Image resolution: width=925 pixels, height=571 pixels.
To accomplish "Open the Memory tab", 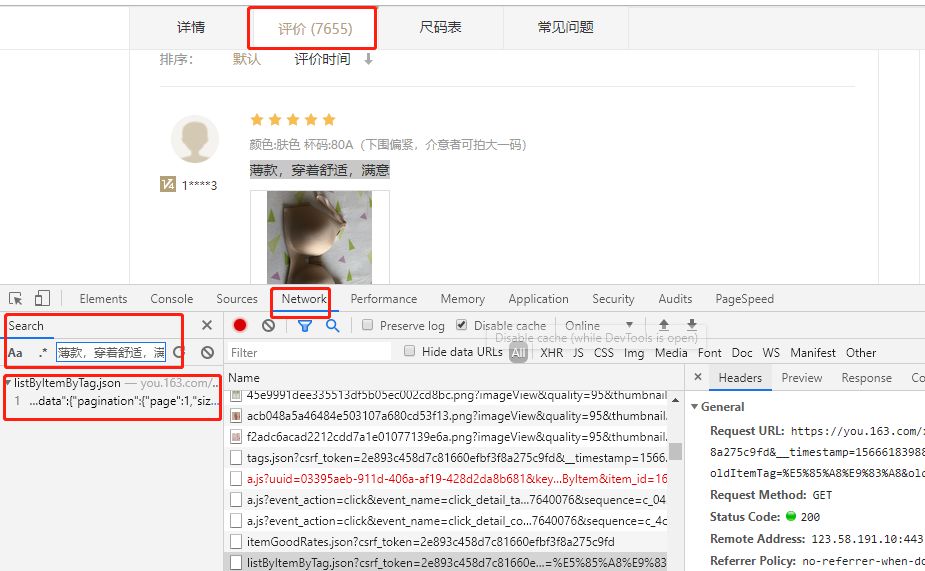I will click(x=463, y=299).
